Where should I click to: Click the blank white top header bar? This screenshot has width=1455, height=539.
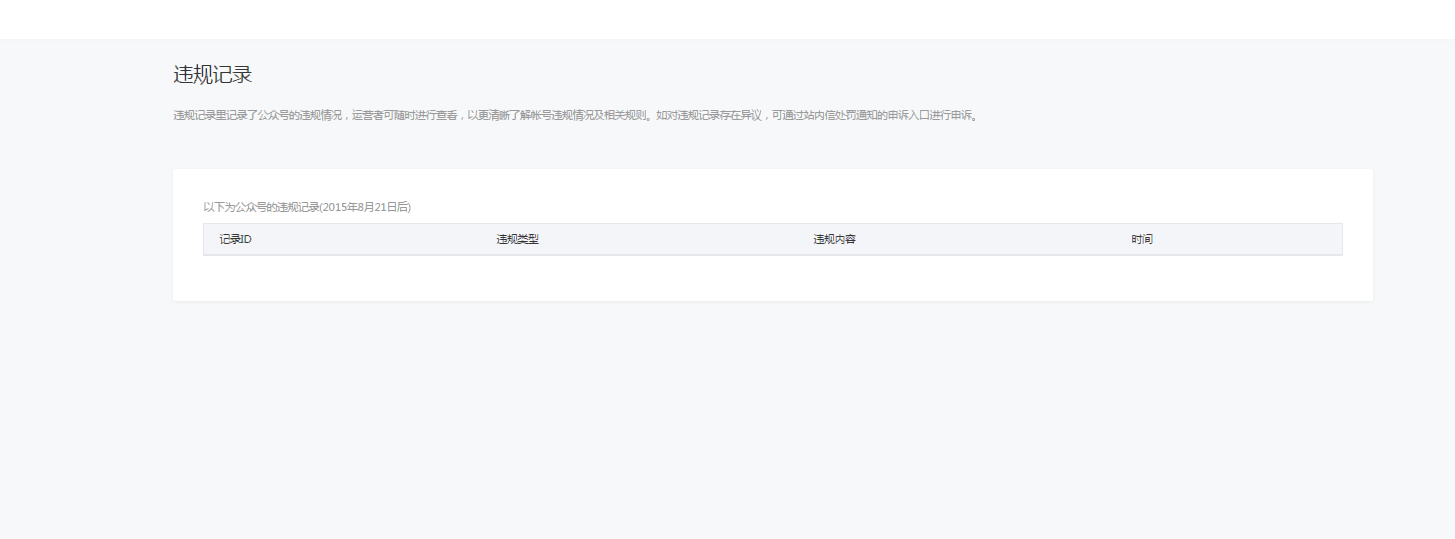pos(727,19)
